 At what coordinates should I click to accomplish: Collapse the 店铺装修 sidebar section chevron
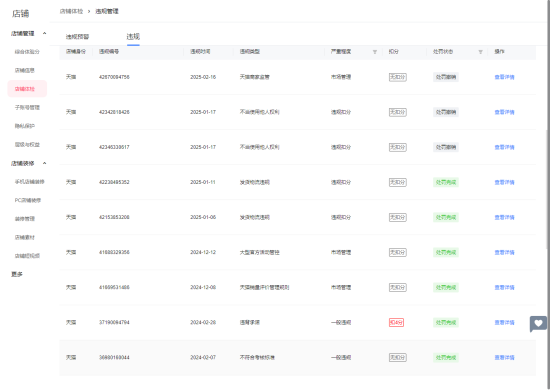[x=45, y=163]
